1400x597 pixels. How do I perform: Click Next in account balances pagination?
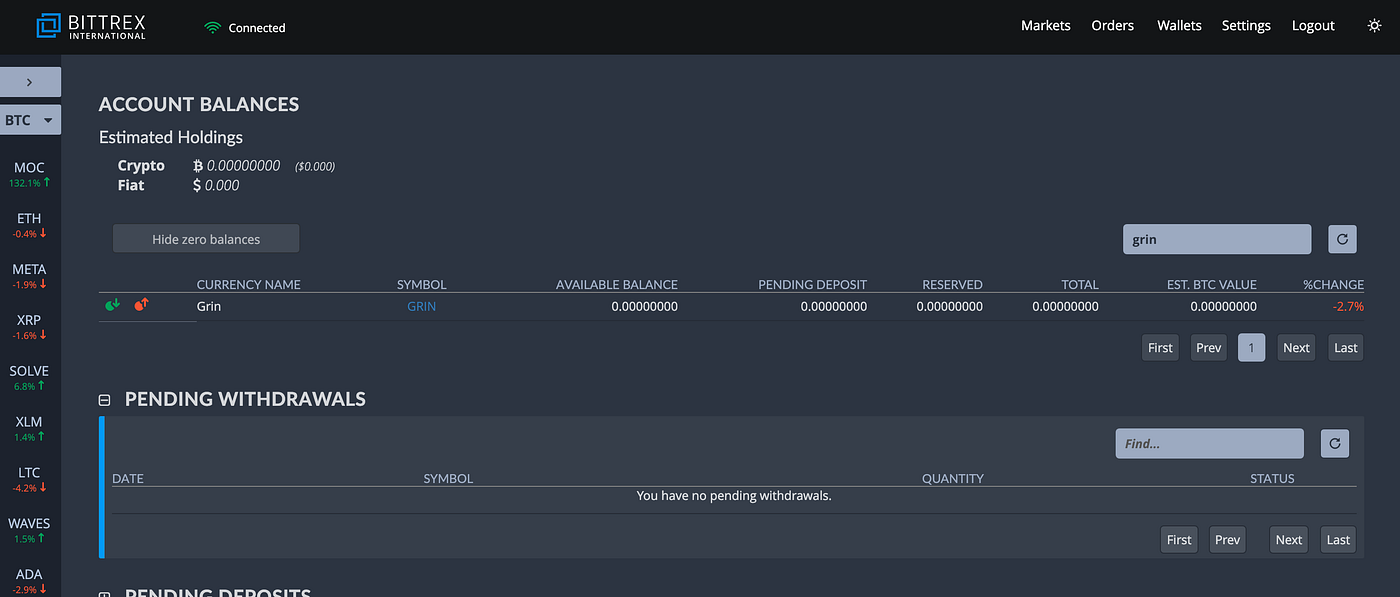click(x=1296, y=347)
